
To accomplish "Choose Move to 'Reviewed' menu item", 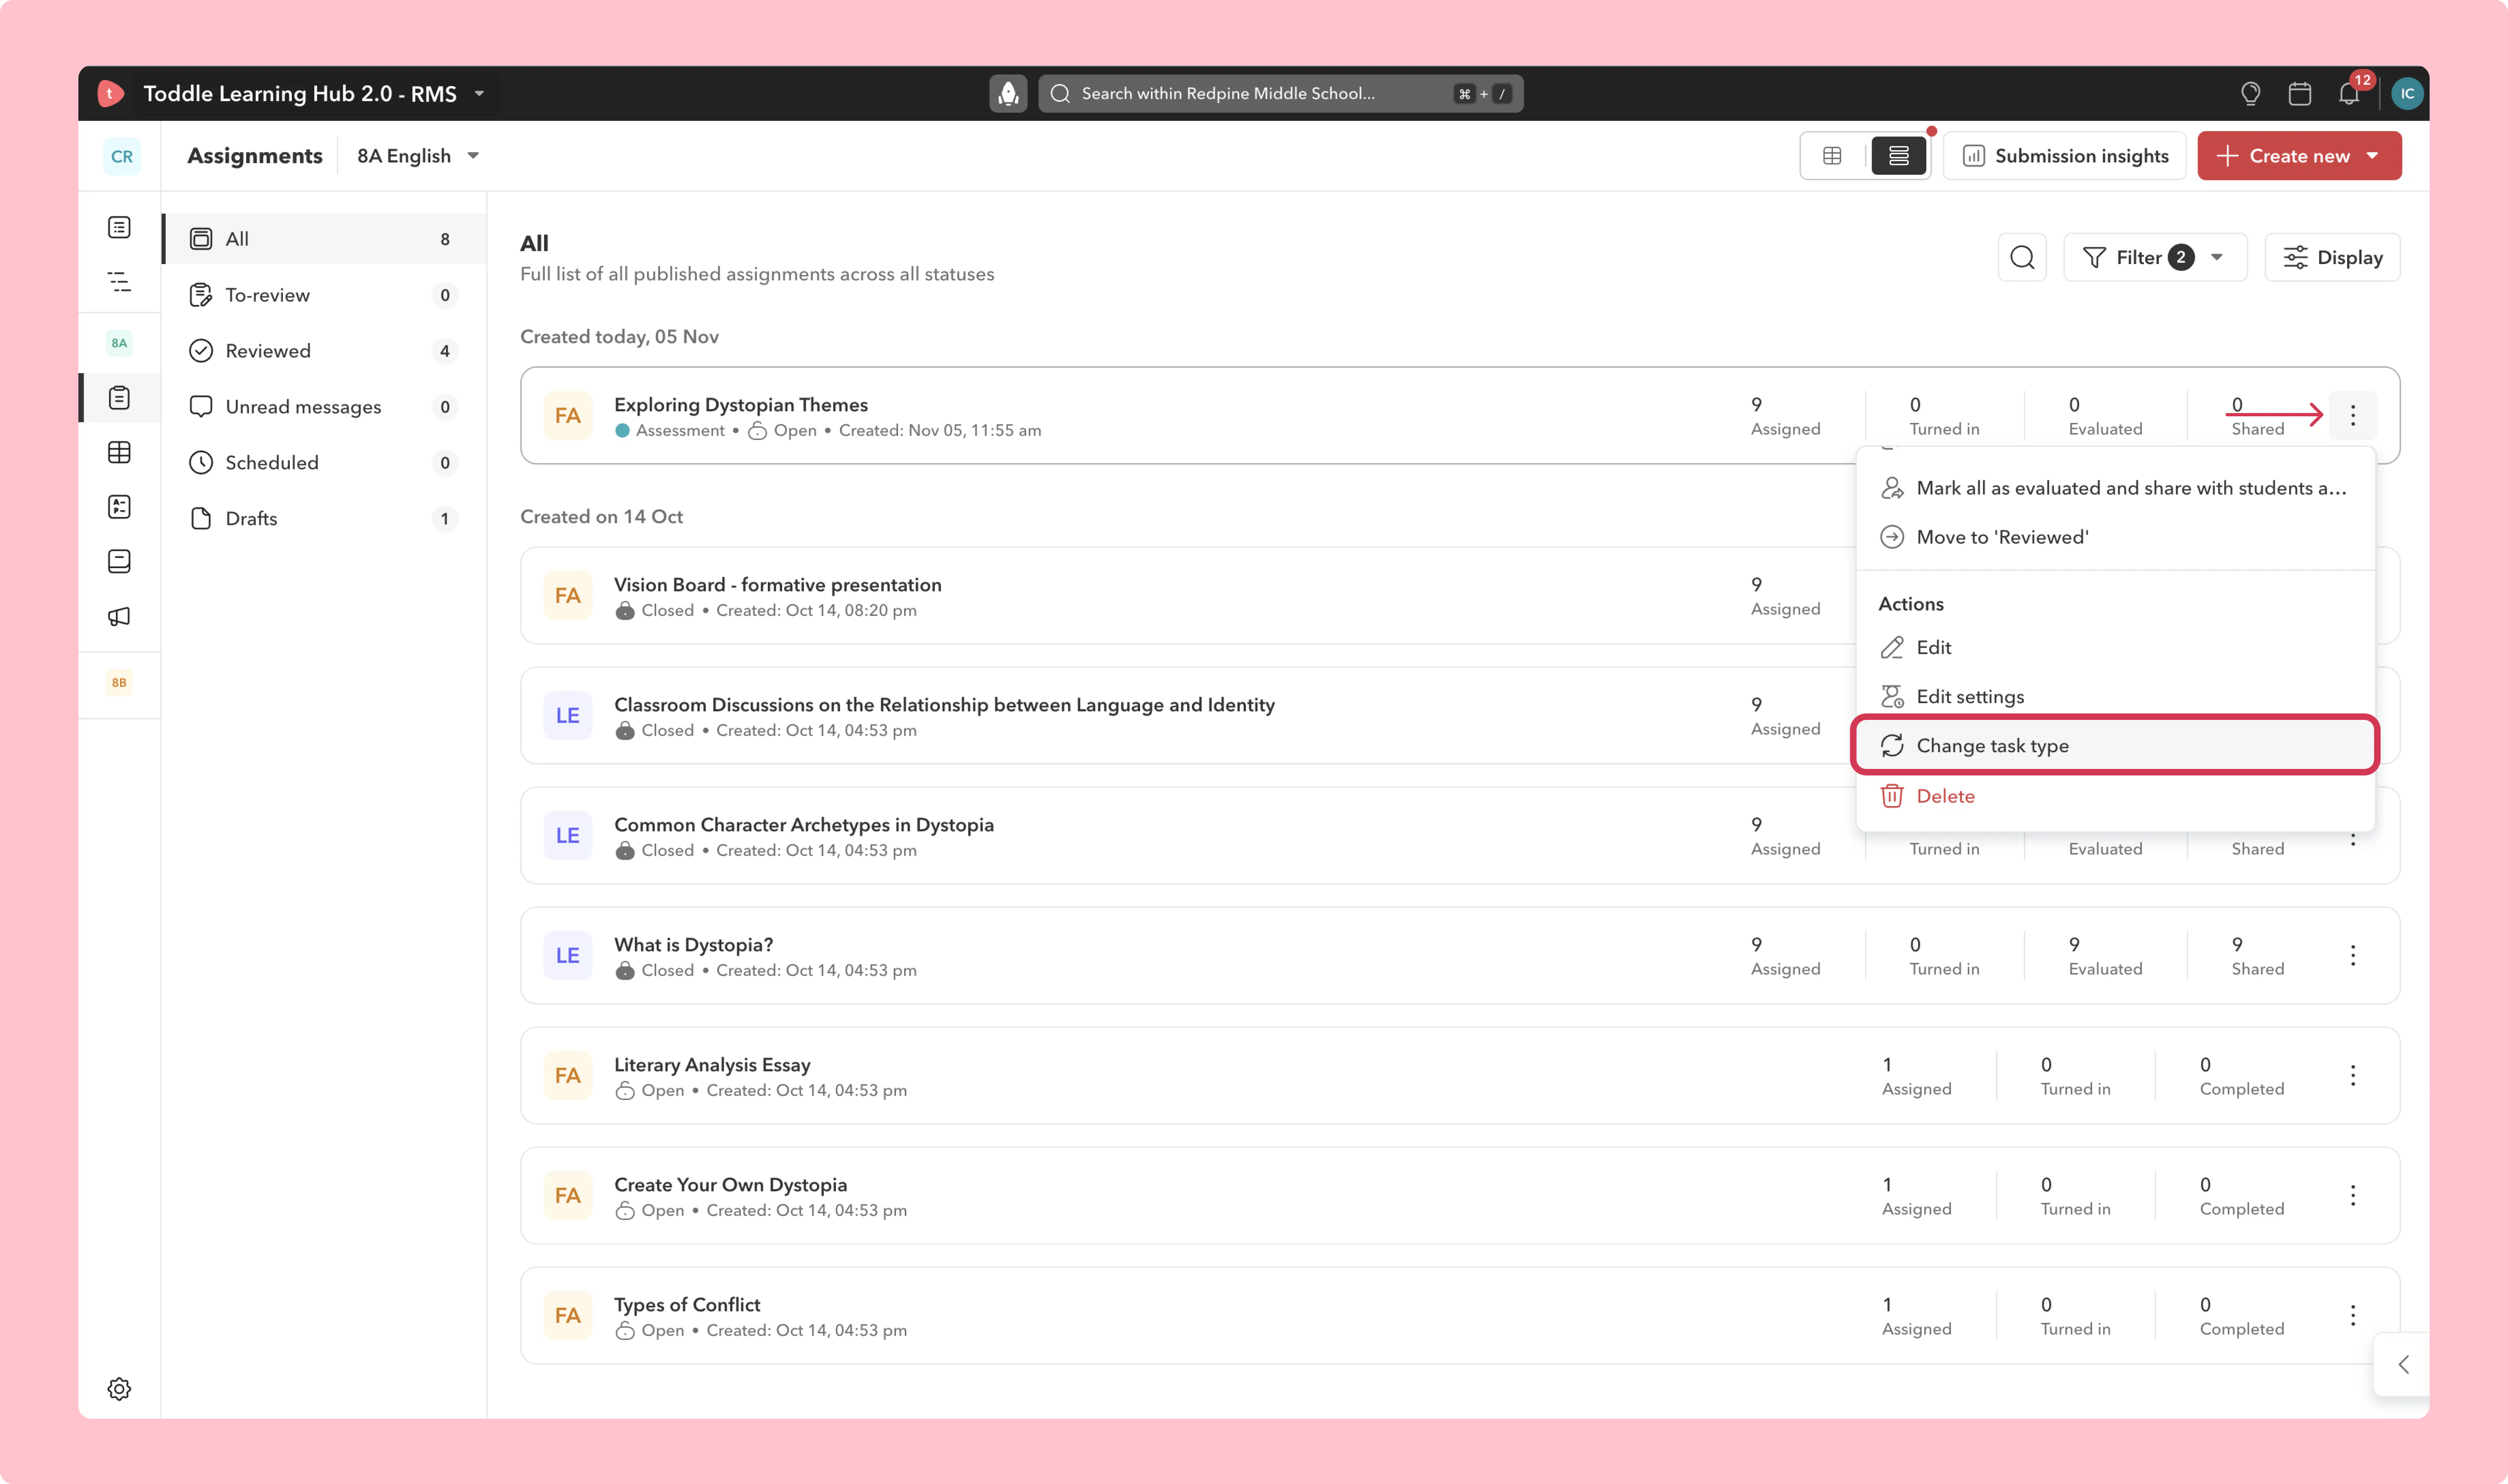I will [2115, 537].
